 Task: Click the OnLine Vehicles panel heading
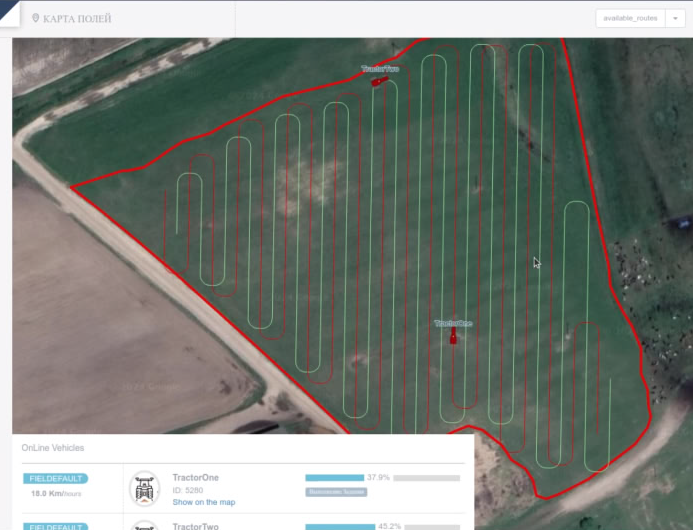(x=53, y=448)
